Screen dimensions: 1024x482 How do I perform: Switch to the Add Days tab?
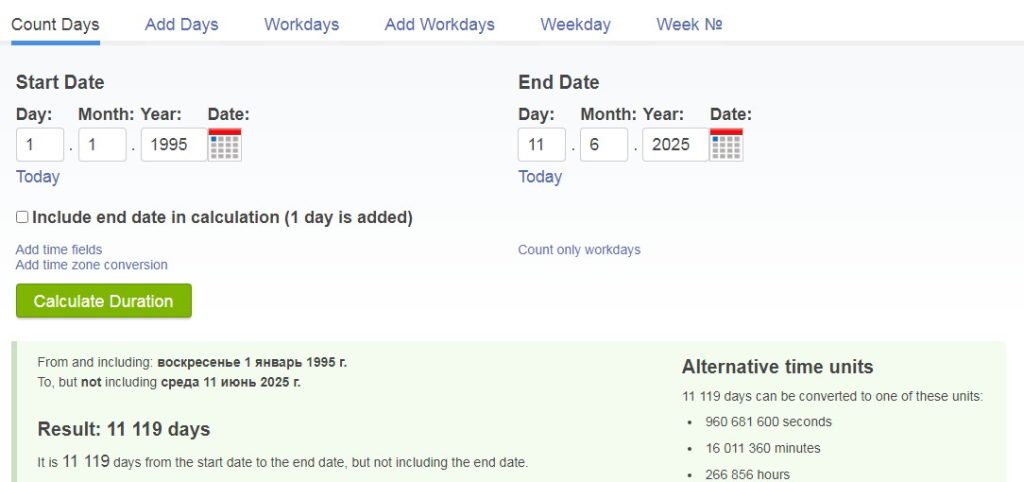(182, 25)
